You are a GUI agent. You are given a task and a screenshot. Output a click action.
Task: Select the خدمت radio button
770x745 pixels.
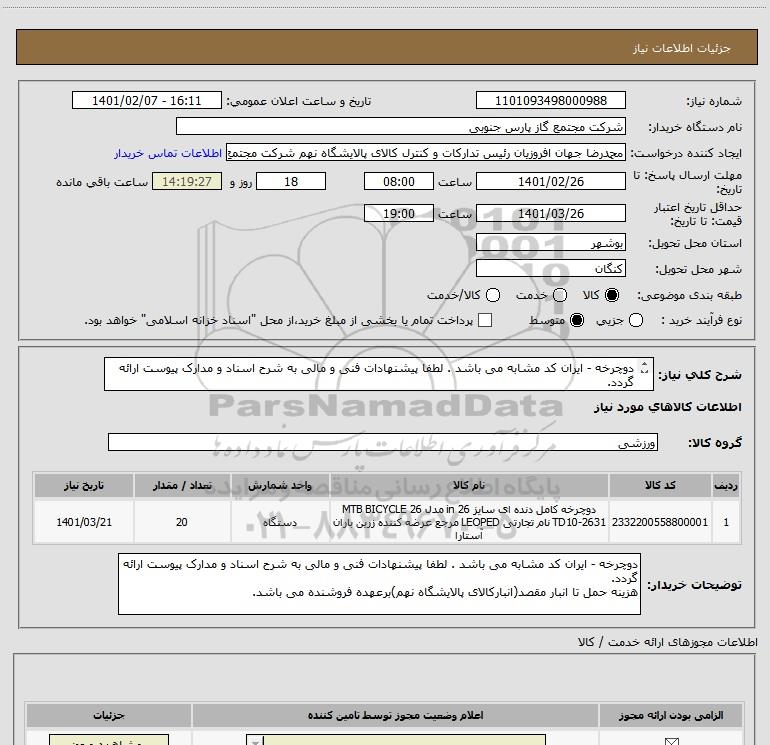560,295
